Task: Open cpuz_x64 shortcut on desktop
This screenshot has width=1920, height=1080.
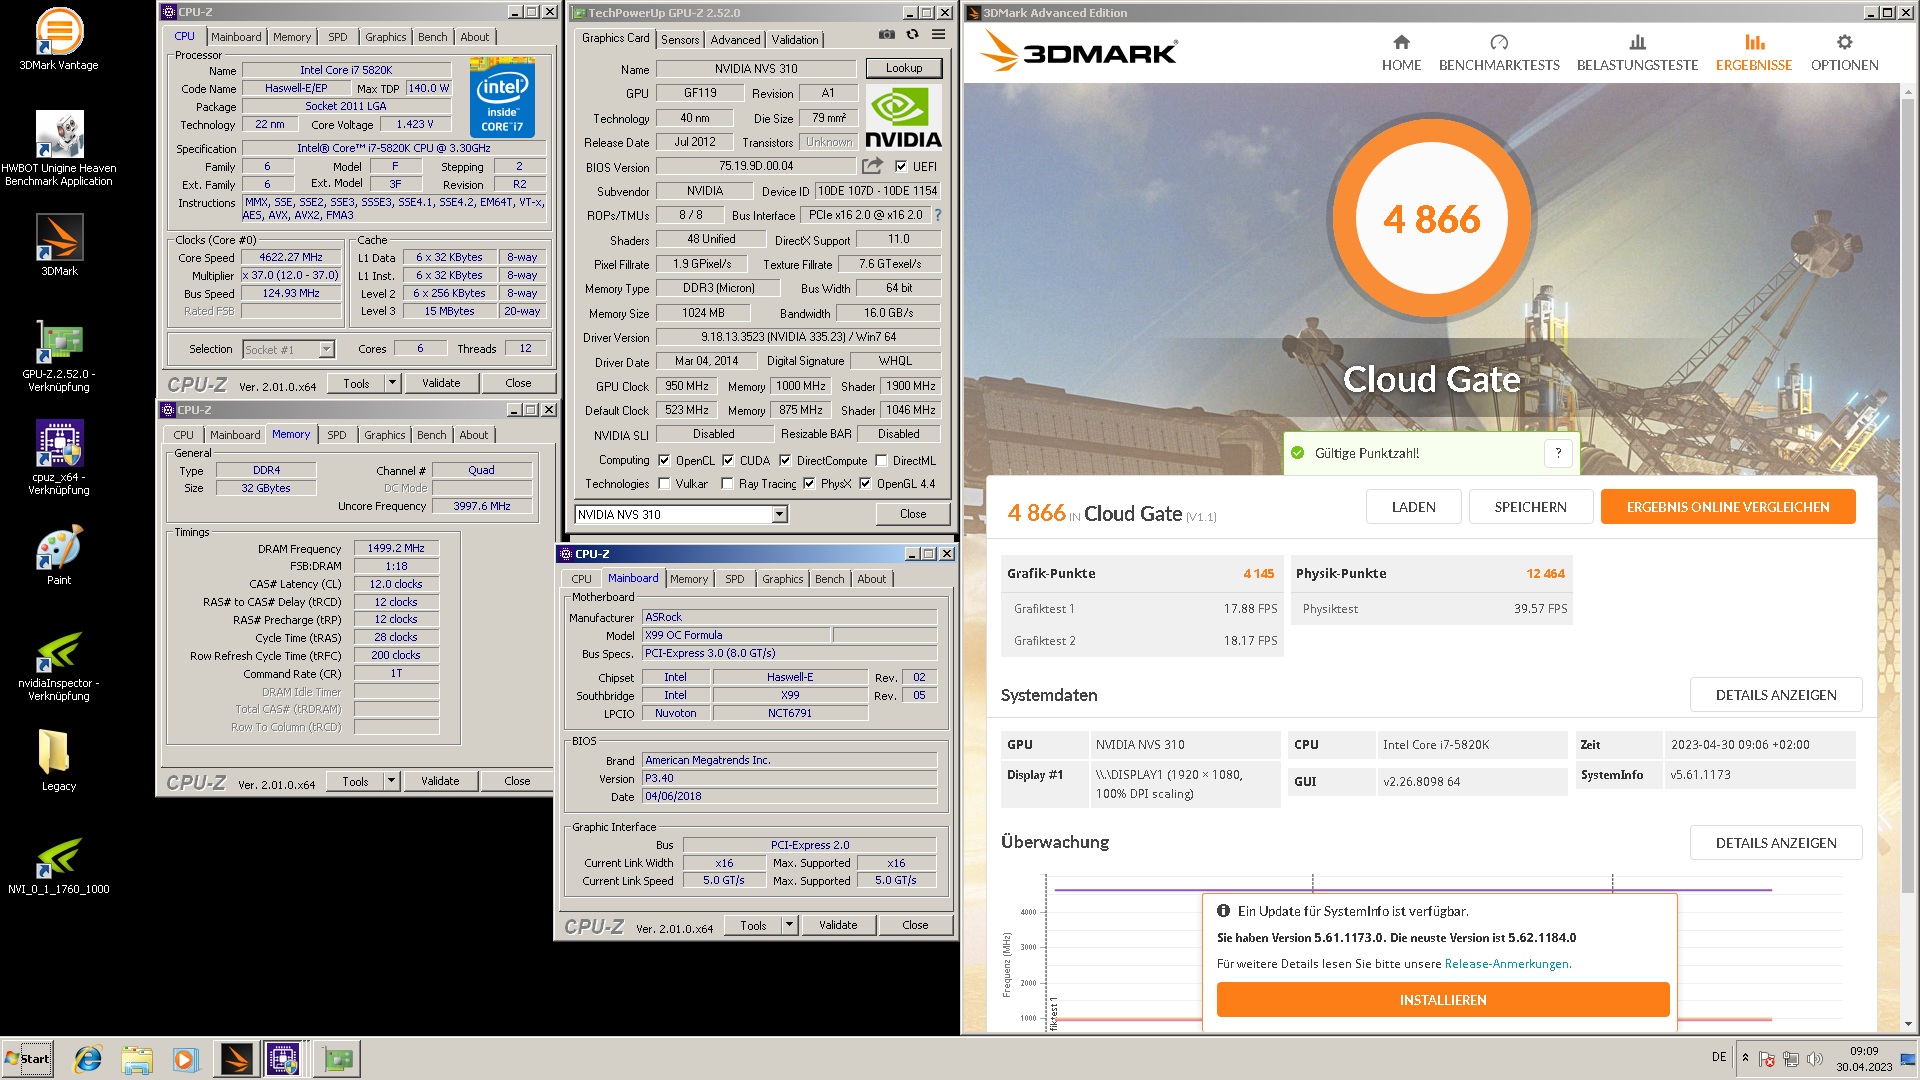Action: [59, 457]
